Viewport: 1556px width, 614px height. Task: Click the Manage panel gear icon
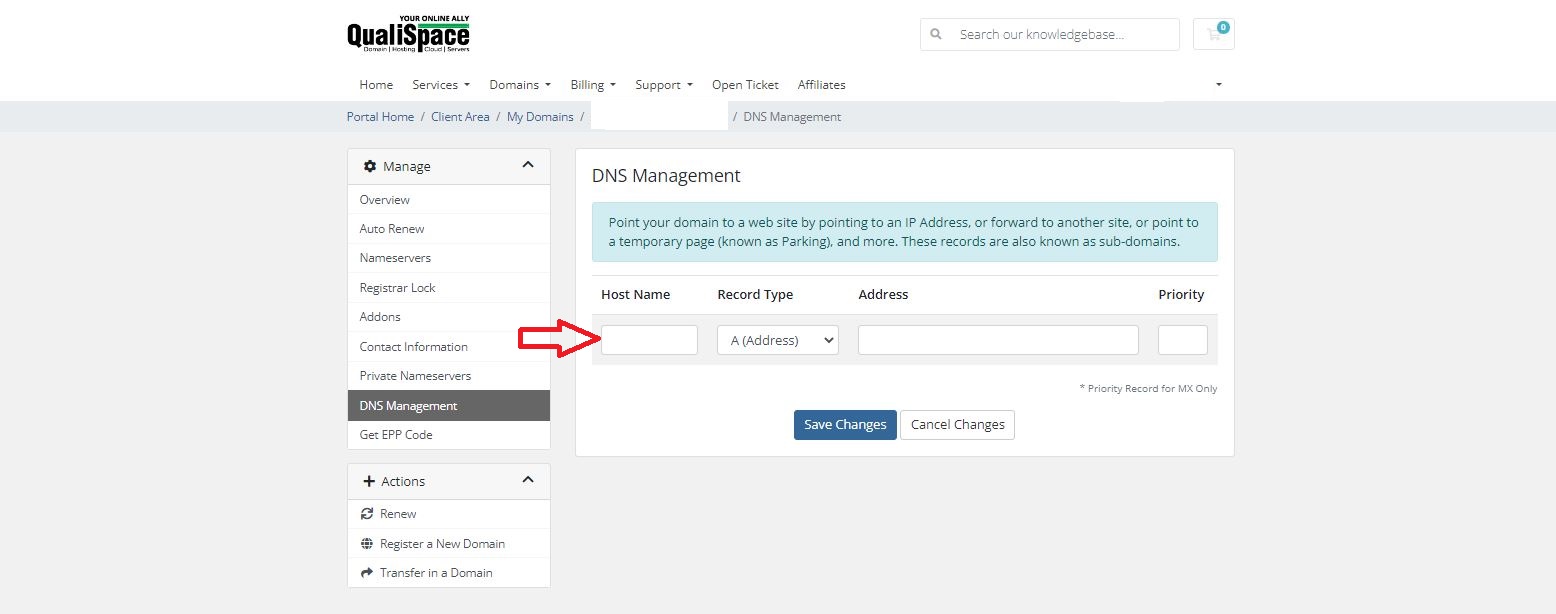coord(370,166)
